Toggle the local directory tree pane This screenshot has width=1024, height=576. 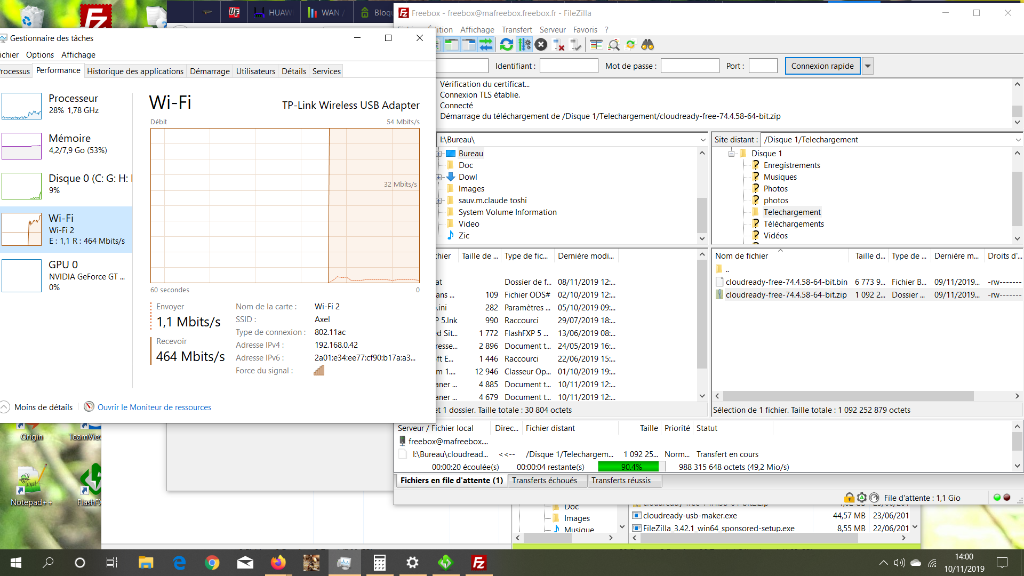tap(450, 45)
